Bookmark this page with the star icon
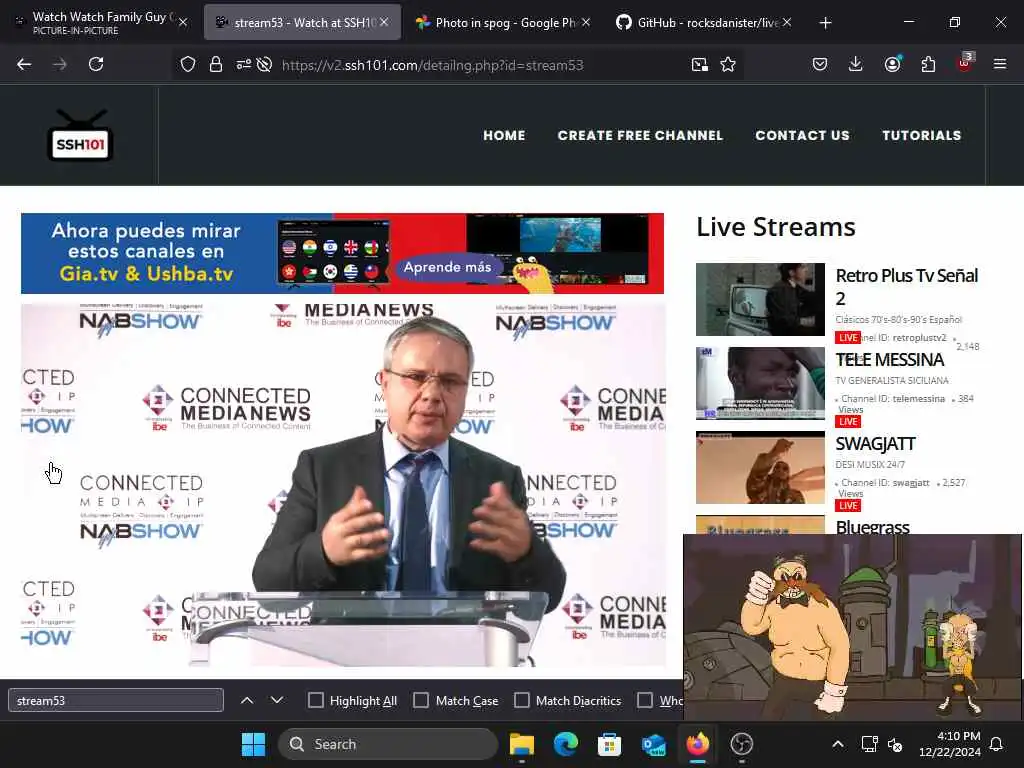Image resolution: width=1024 pixels, height=768 pixels. pos(728,64)
